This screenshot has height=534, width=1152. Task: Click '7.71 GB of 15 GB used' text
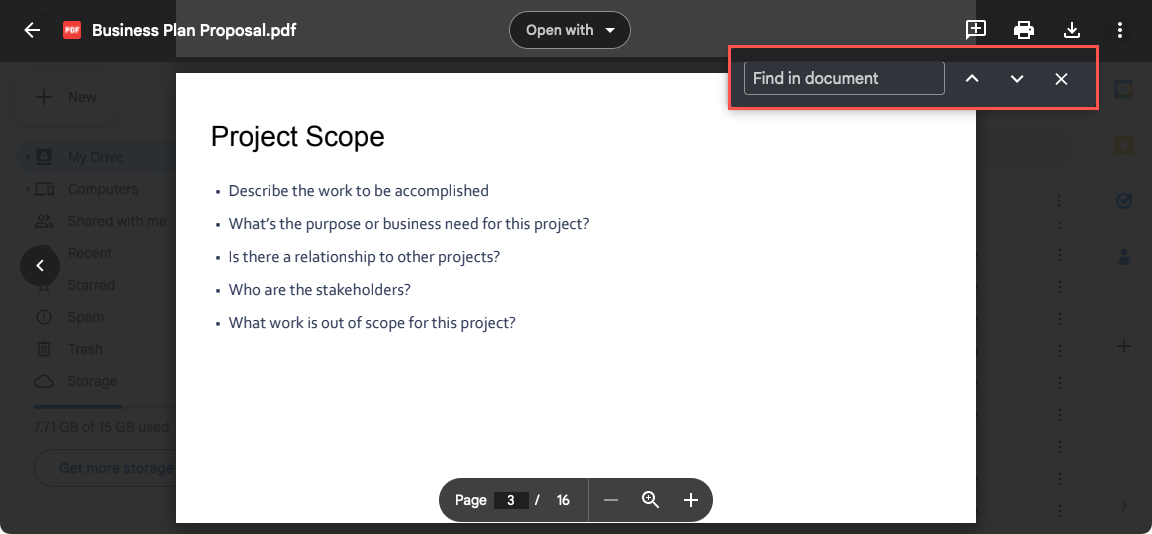point(101,427)
